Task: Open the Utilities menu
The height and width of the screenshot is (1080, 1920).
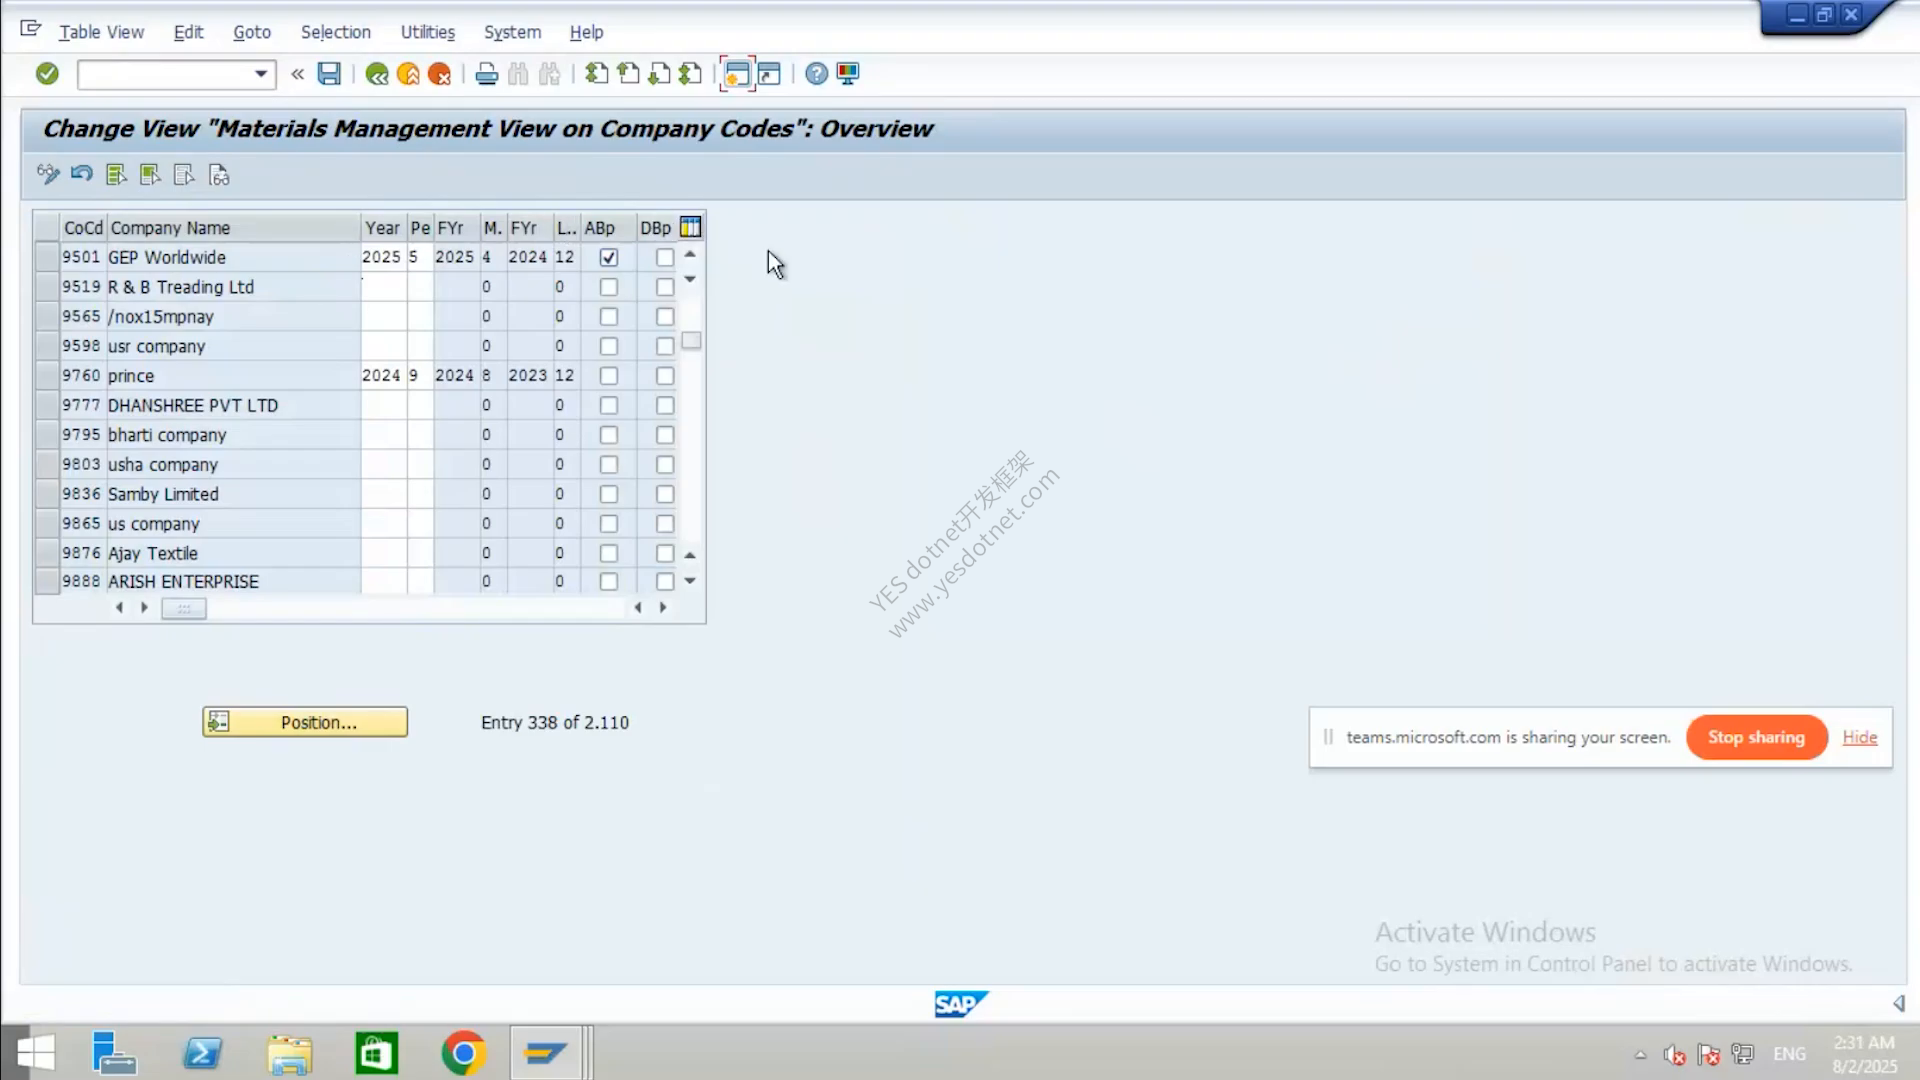Action: (427, 32)
